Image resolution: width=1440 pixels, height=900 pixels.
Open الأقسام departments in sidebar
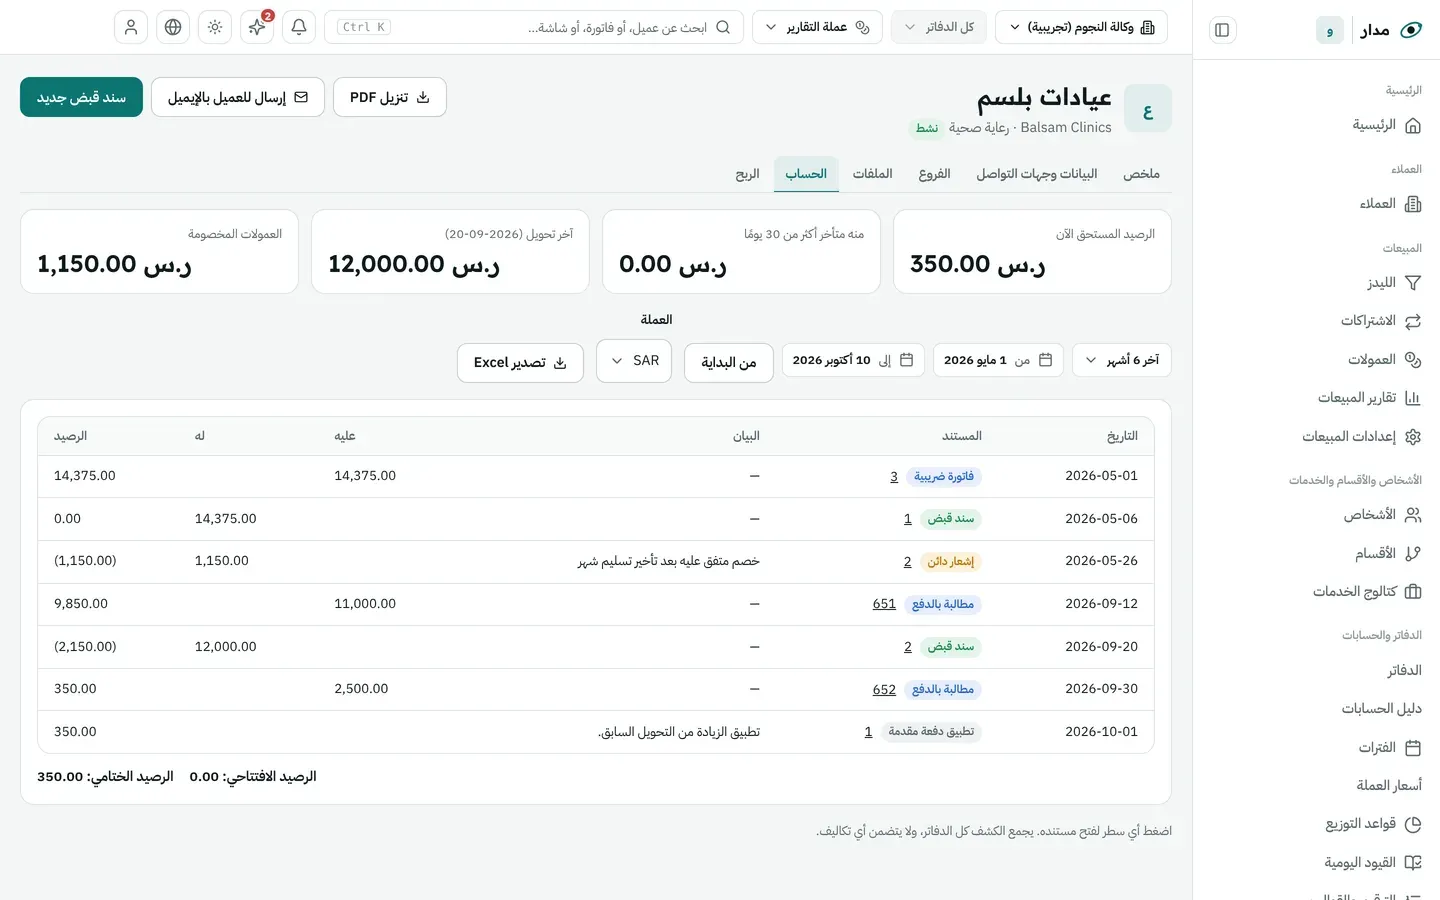[1387, 554]
